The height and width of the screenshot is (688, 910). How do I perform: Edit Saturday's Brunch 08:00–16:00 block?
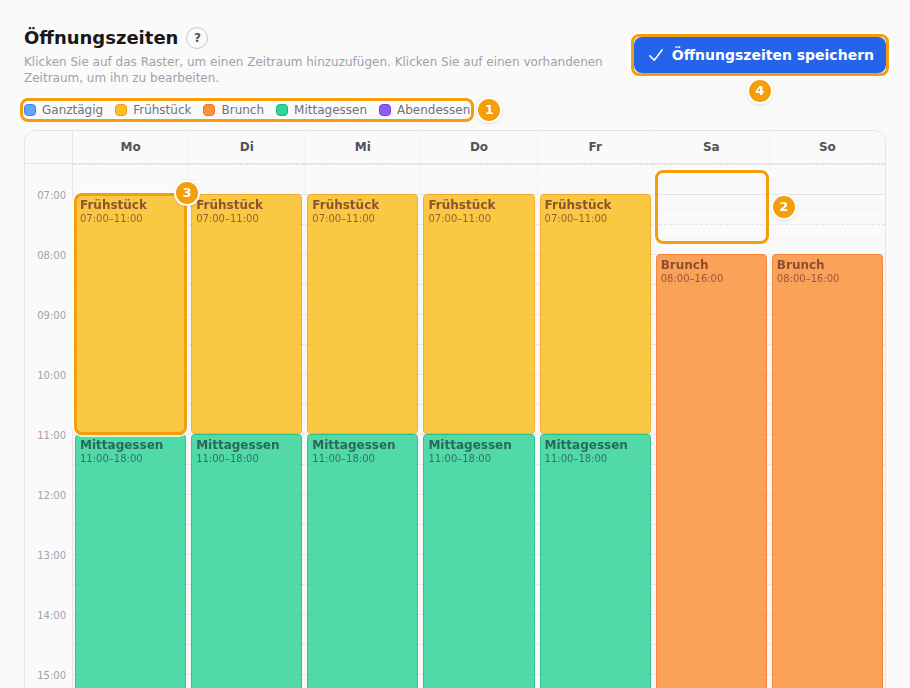[712, 471]
